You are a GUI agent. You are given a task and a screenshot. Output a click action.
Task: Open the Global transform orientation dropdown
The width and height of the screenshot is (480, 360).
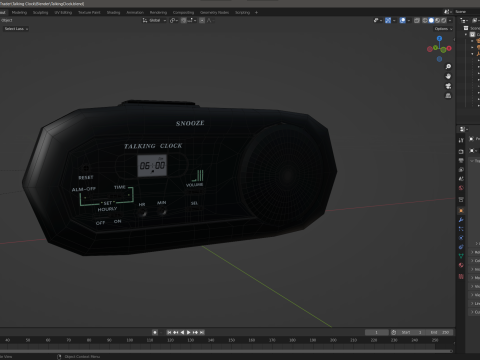click(x=154, y=20)
